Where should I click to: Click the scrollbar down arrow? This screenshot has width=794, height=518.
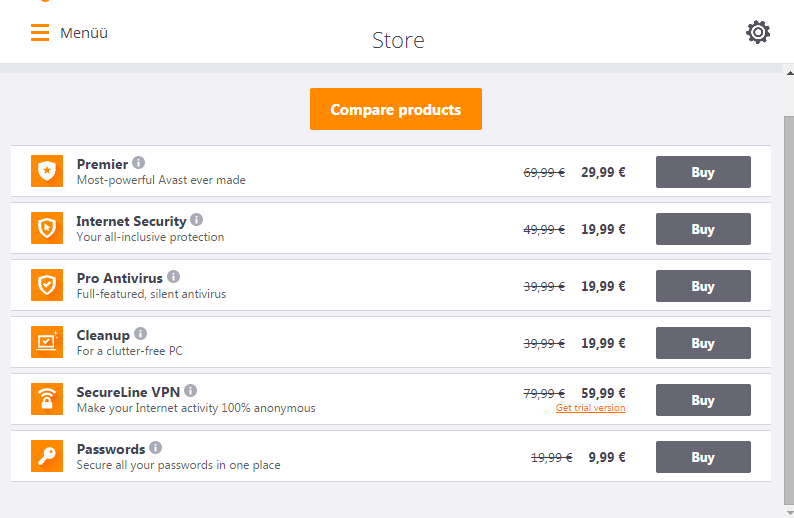(789, 512)
